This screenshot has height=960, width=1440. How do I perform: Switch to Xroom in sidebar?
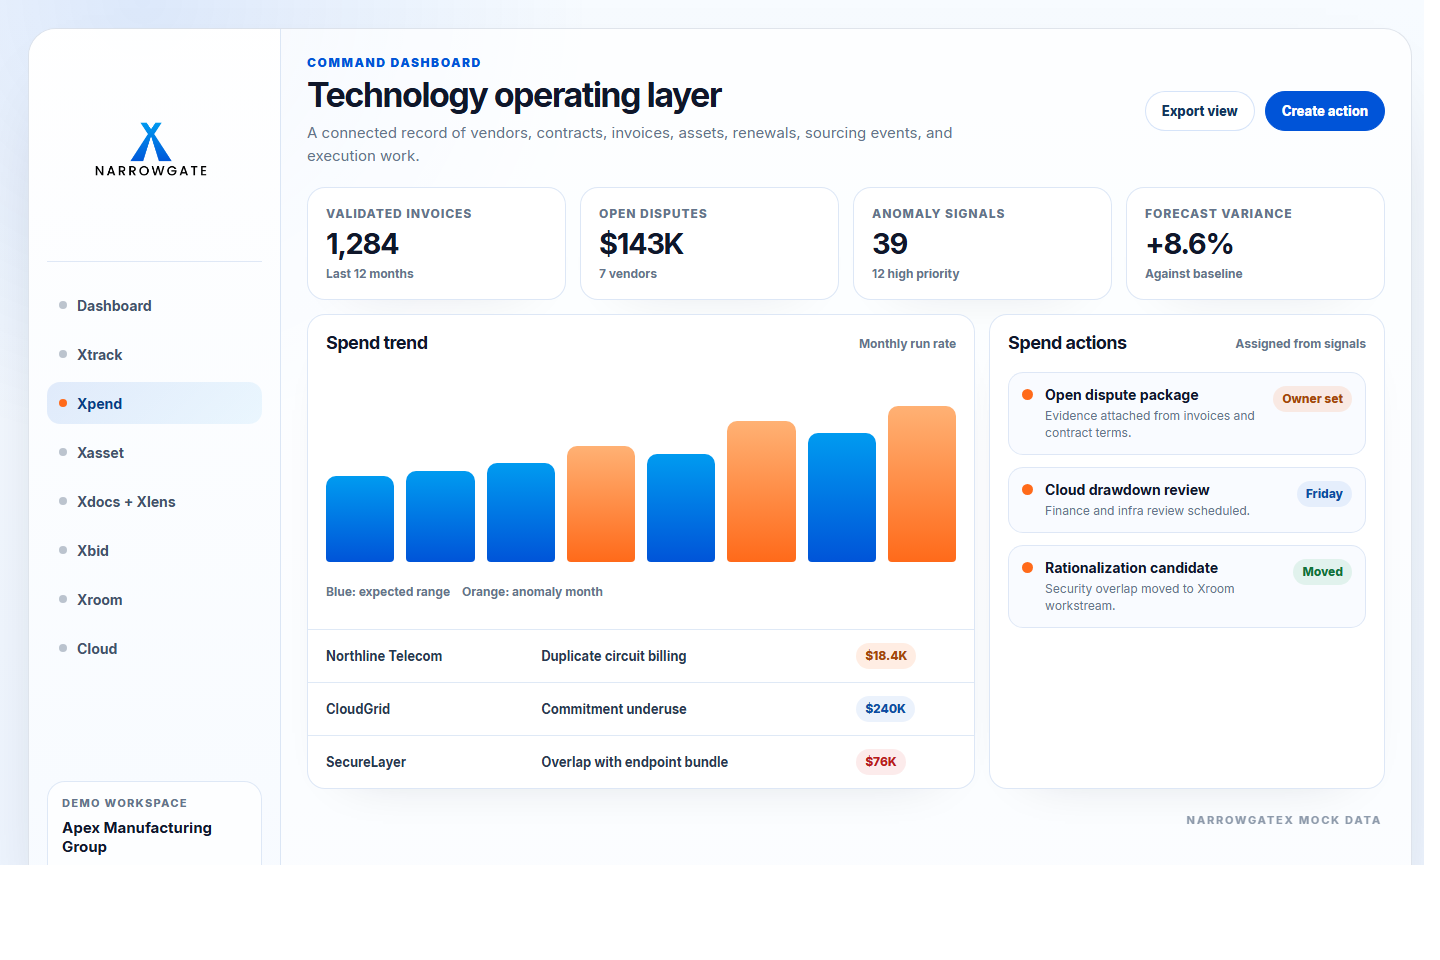154,600
